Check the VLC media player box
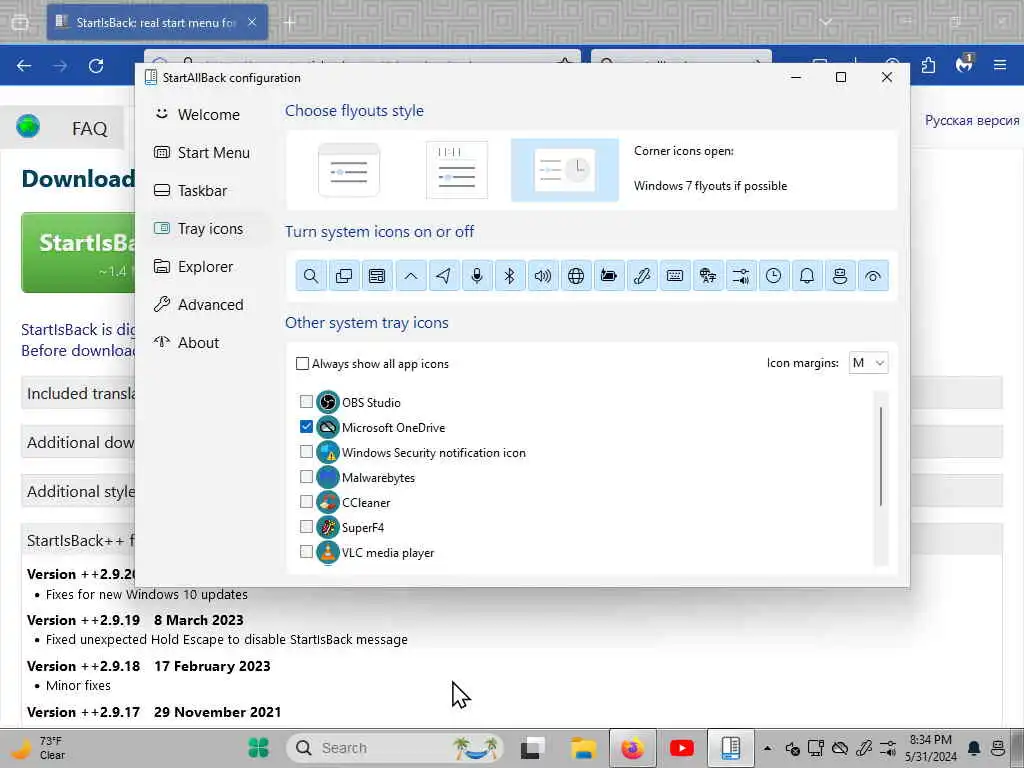Viewport: 1024px width, 768px height. tap(306, 552)
